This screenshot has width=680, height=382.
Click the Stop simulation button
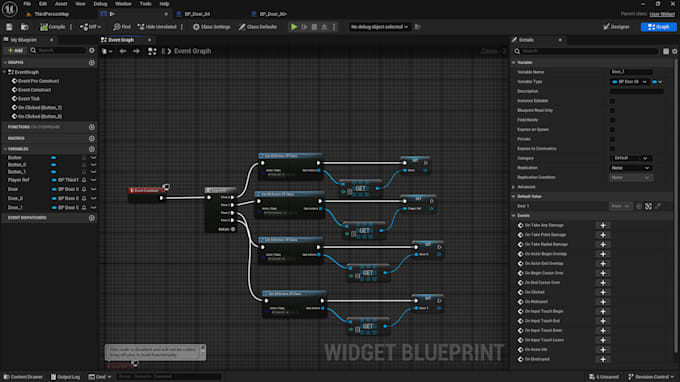tap(314, 27)
